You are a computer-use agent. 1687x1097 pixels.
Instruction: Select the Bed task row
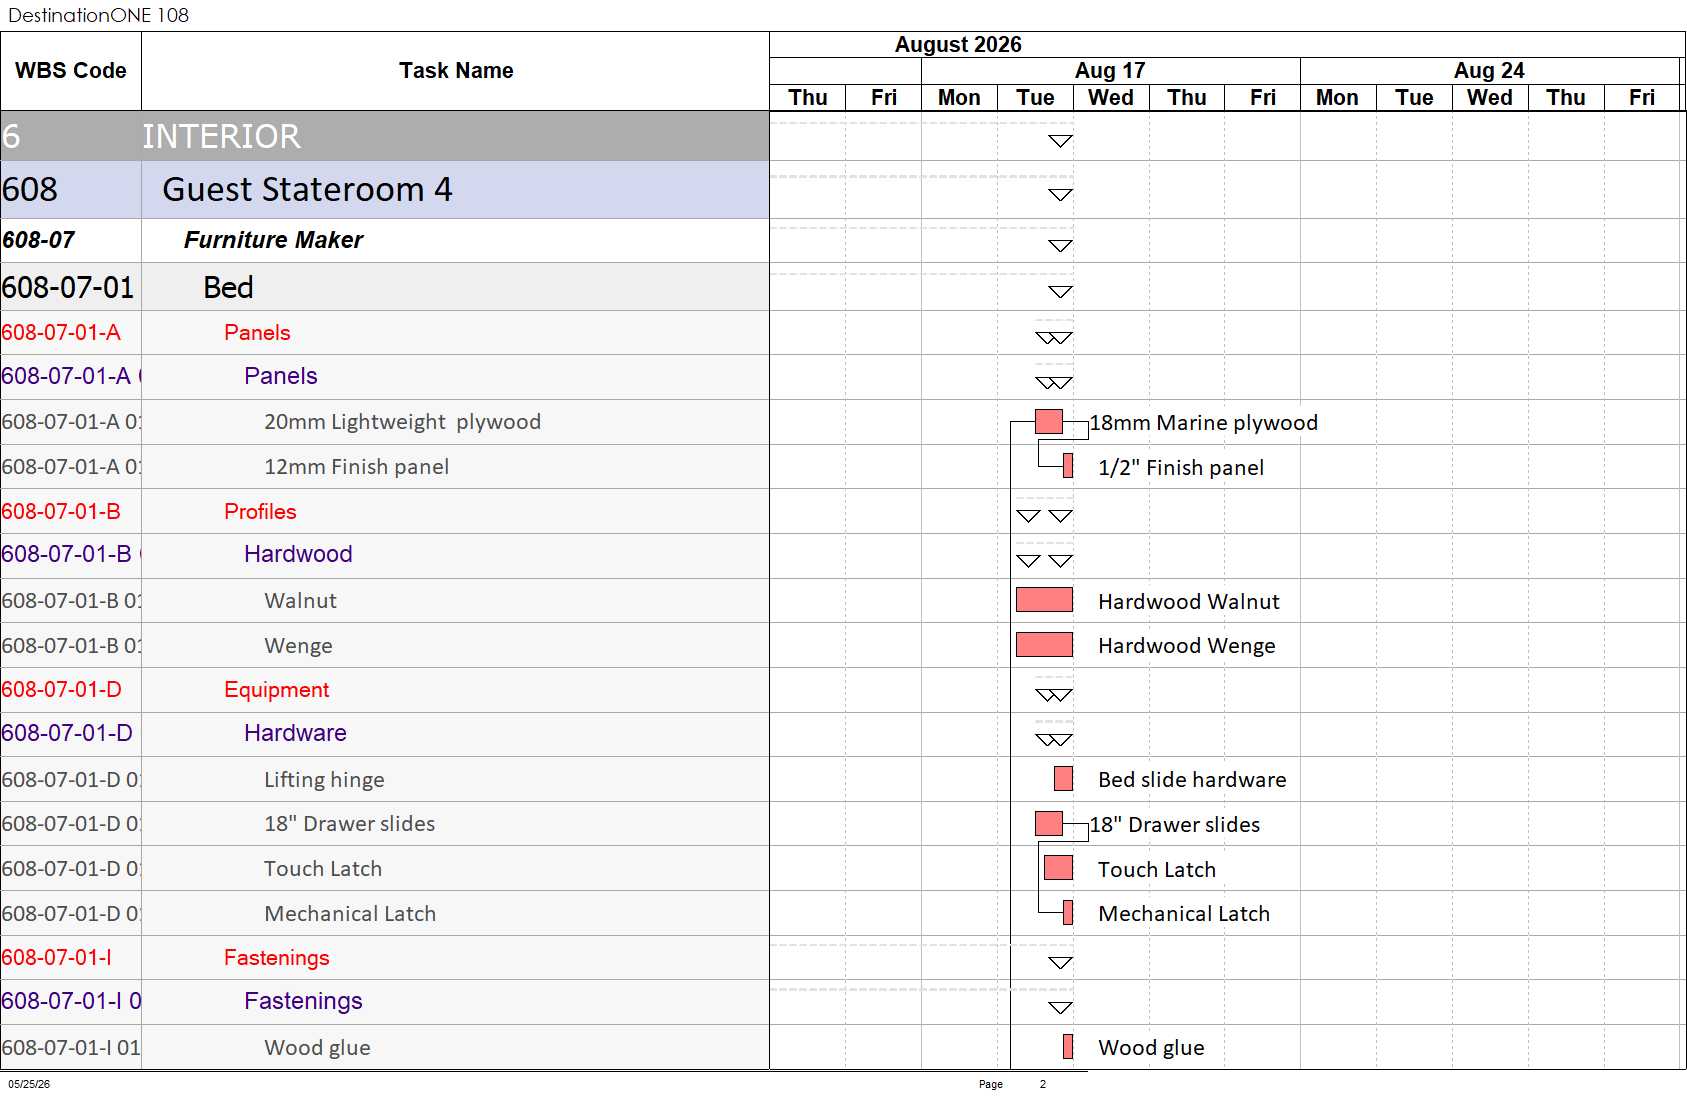pos(385,287)
